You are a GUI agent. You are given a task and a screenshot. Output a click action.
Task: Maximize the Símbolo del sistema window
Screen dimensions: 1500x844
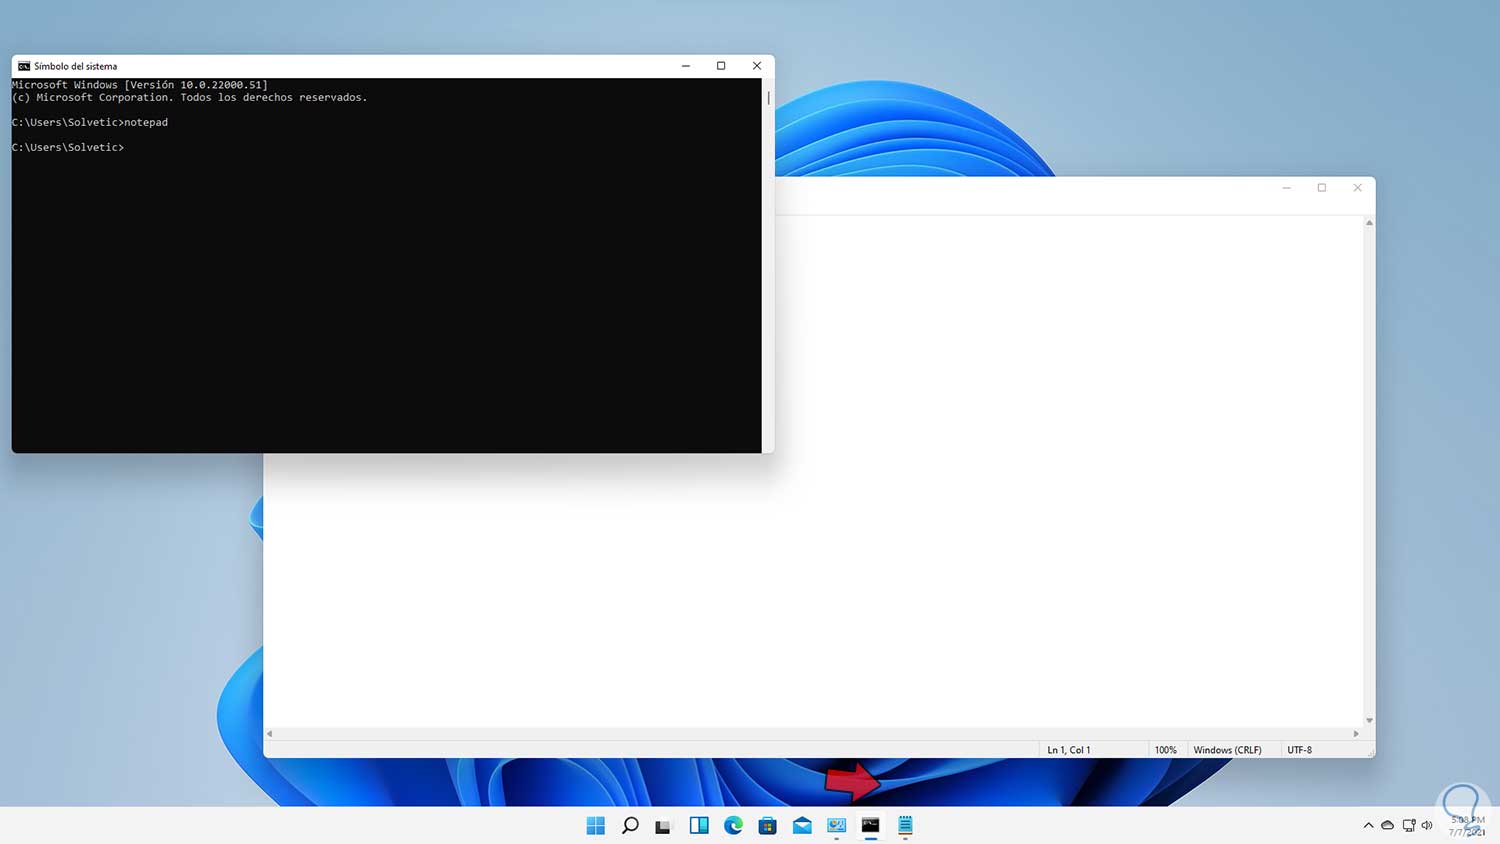pos(721,66)
